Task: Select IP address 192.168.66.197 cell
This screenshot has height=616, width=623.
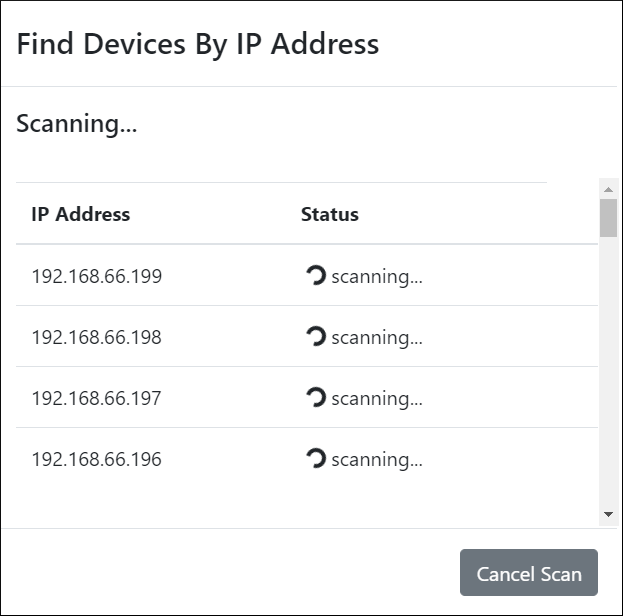Action: [97, 399]
